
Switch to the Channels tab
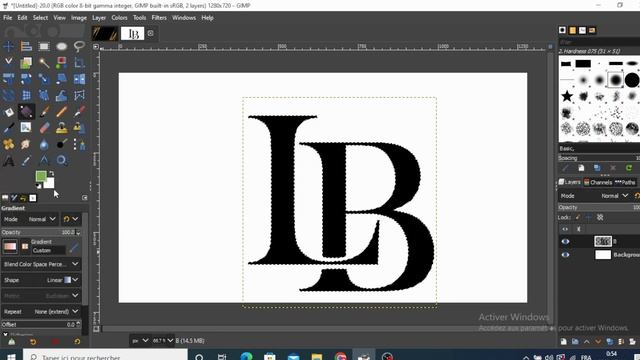(598, 182)
